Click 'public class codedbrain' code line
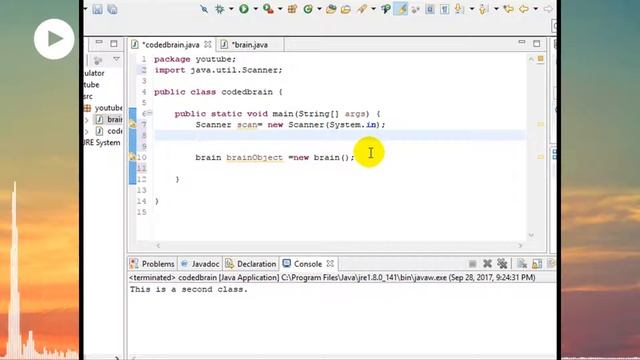The height and width of the screenshot is (360, 640). point(213,92)
